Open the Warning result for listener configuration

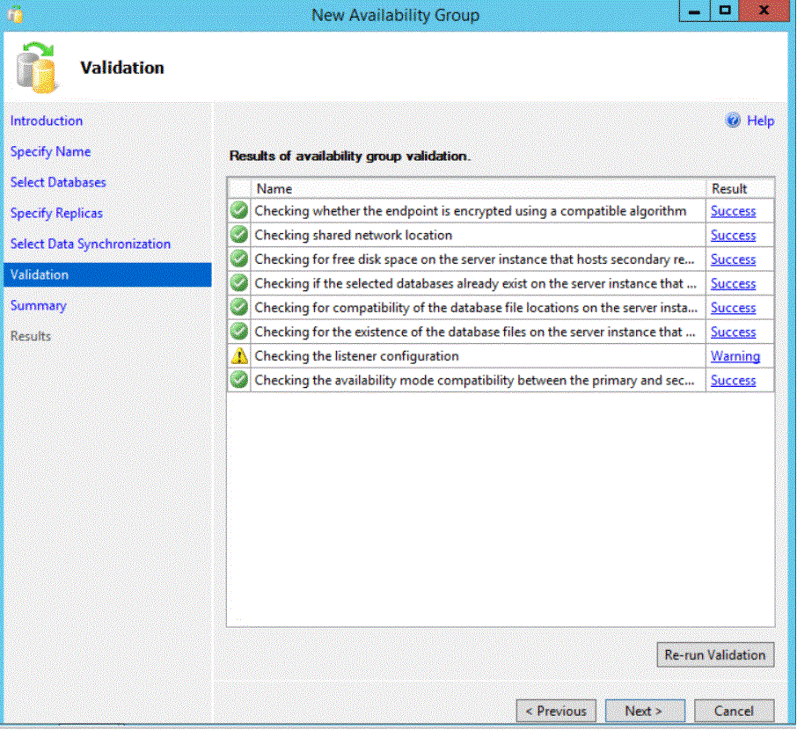735,356
